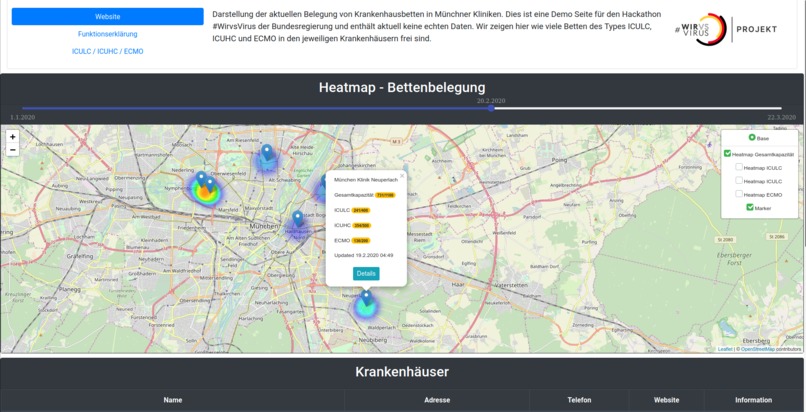This screenshot has height=412, width=806.
Task: Click the filled blue part of the date slider
Action: [255, 108]
